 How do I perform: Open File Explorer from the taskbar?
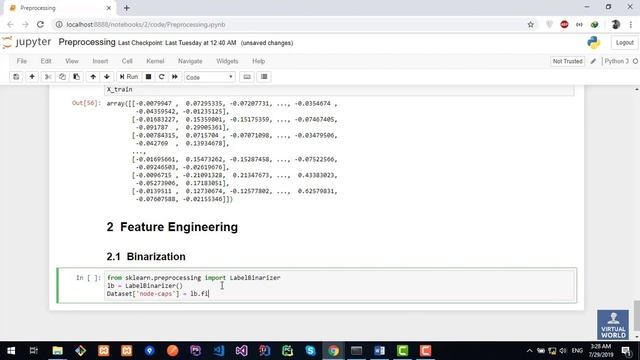coord(58,351)
